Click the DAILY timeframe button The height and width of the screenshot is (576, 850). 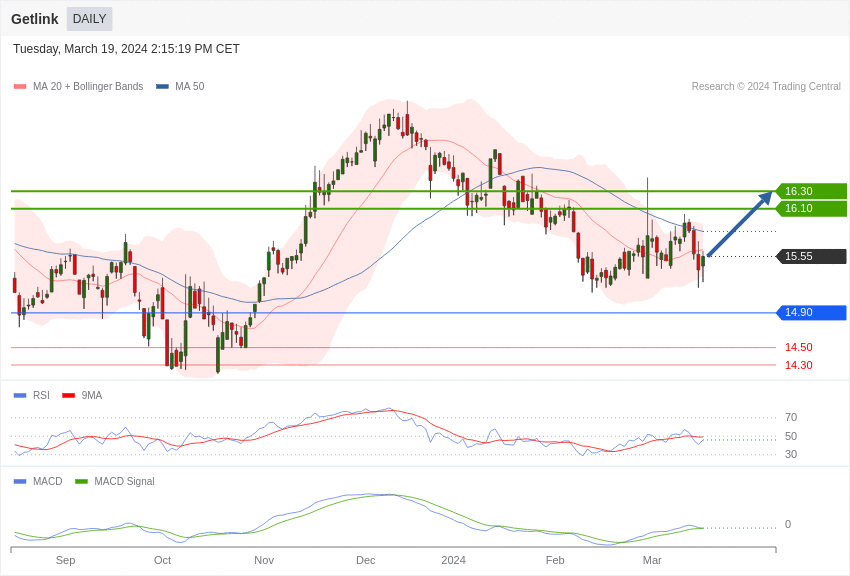coord(89,19)
